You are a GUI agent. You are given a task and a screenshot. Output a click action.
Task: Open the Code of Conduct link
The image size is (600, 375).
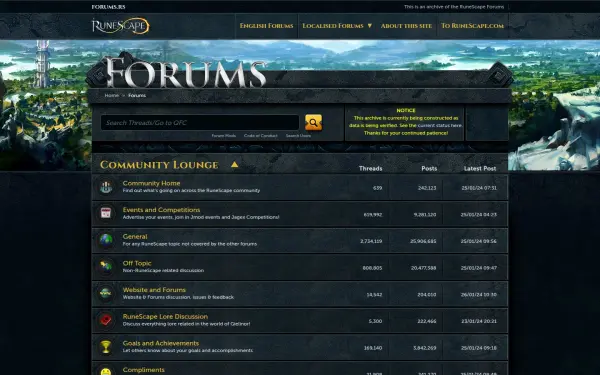point(261,135)
